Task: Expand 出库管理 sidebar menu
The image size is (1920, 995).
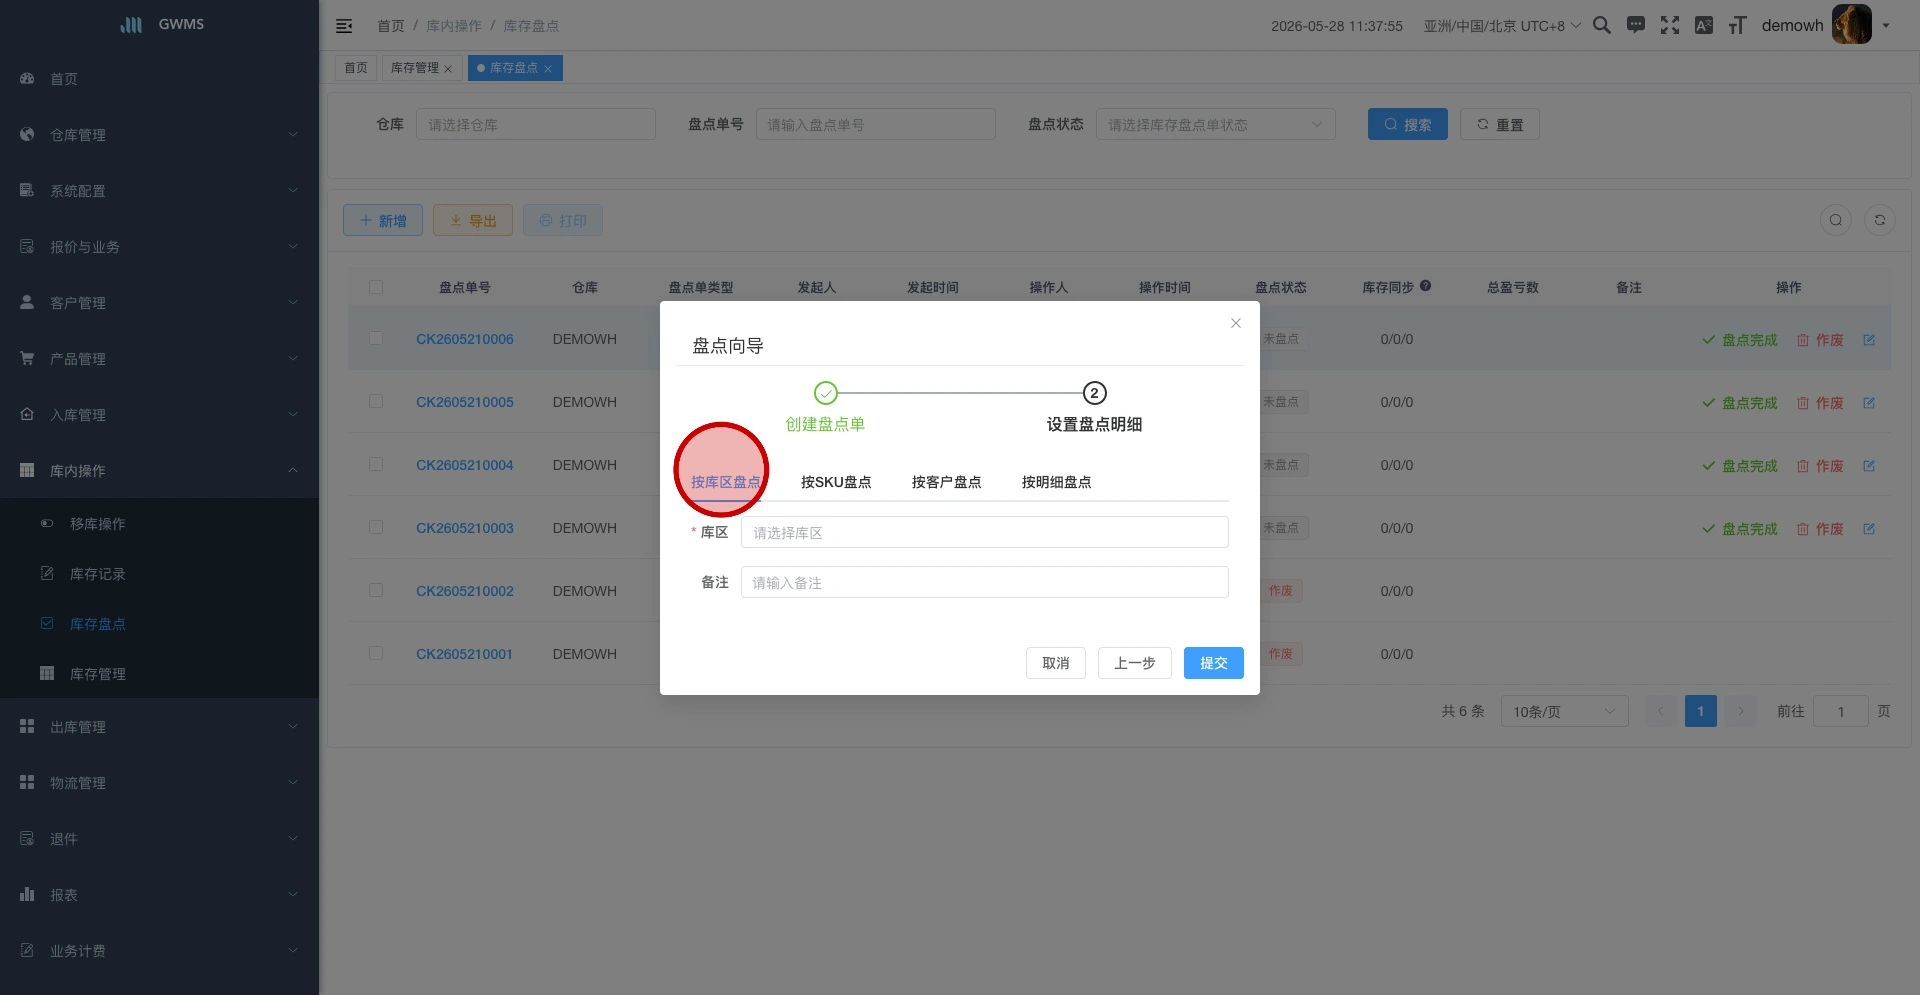Action: point(159,727)
